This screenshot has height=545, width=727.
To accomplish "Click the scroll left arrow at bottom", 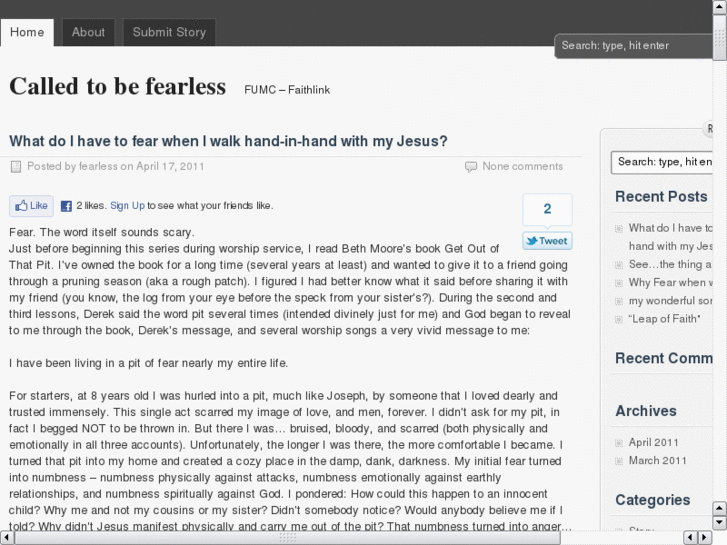I will pyautogui.click(x=7, y=537).
